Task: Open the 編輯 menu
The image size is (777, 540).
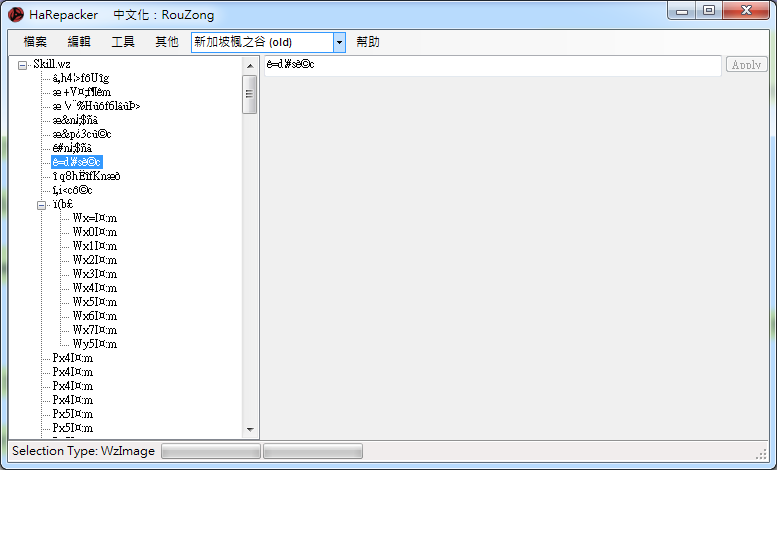Action: [79, 42]
